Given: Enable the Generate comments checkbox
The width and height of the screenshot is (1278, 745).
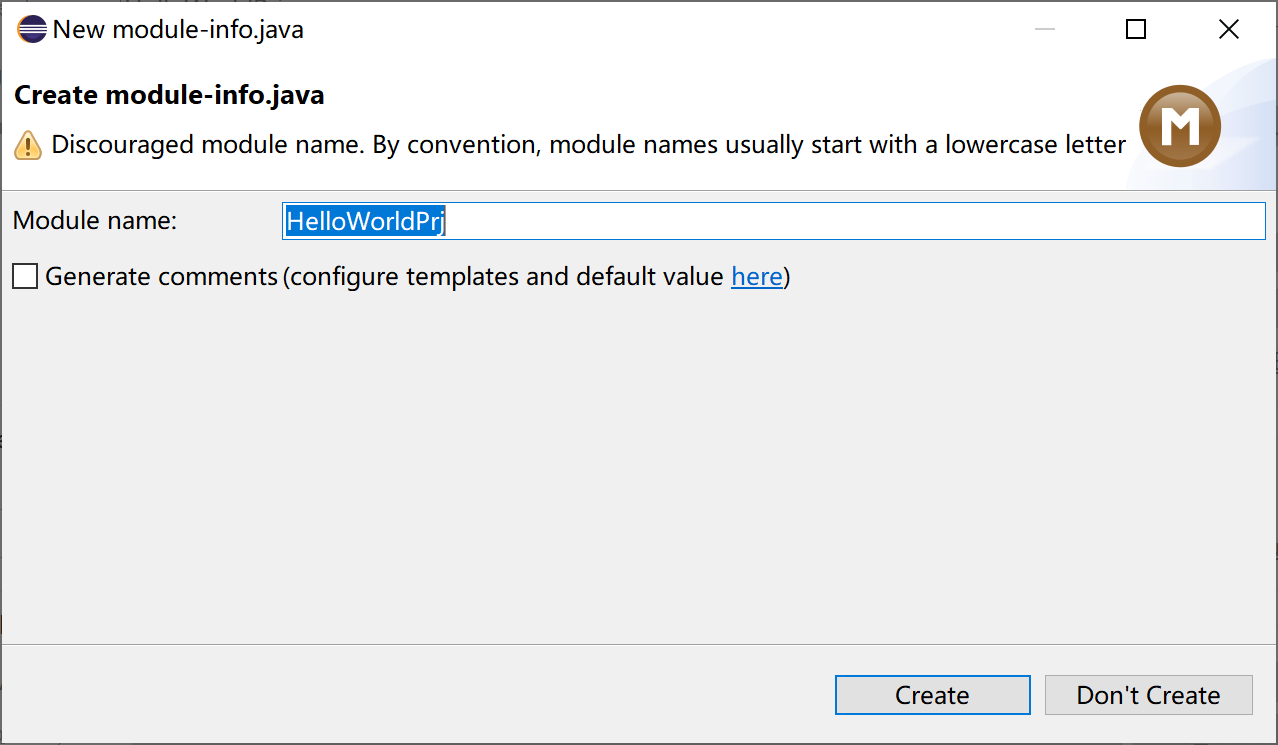Looking at the screenshot, I should 25,276.
